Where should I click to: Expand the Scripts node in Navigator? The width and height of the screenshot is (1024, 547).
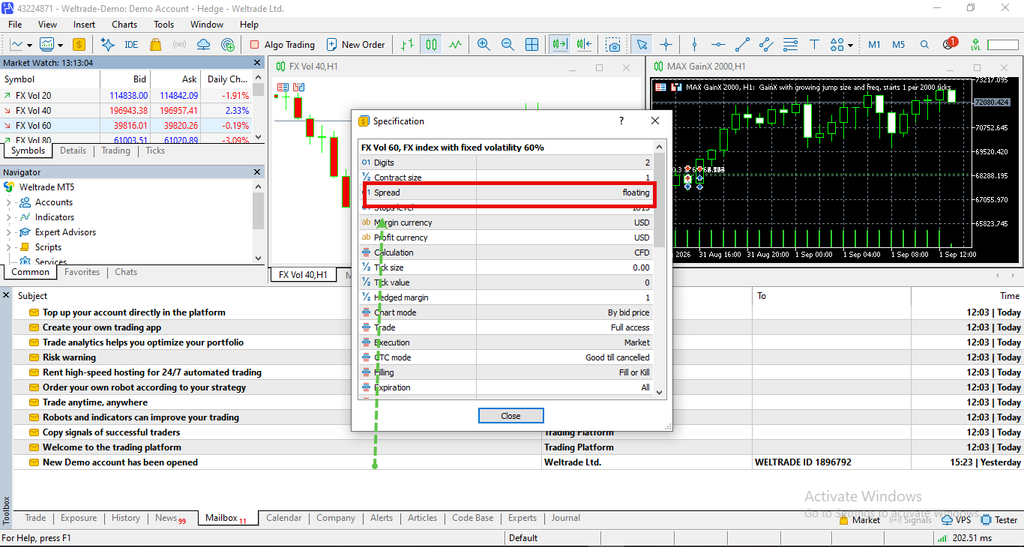8,247
